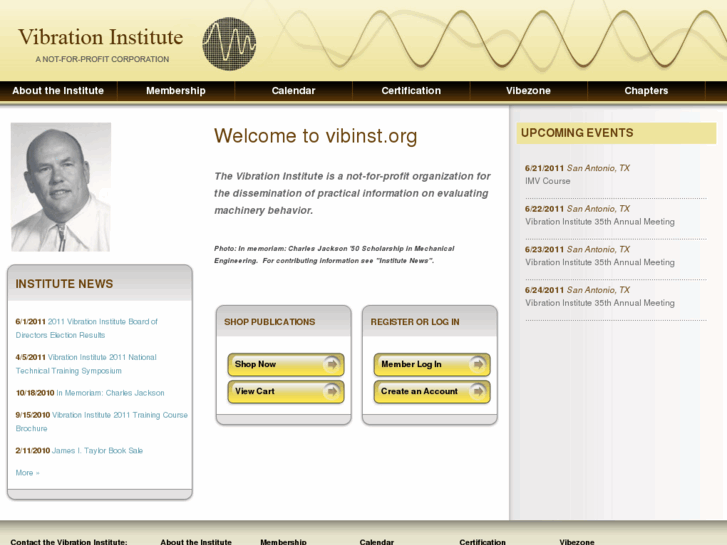Click the Vibration Institute title text
This screenshot has width=727, height=545.
pyautogui.click(x=101, y=37)
